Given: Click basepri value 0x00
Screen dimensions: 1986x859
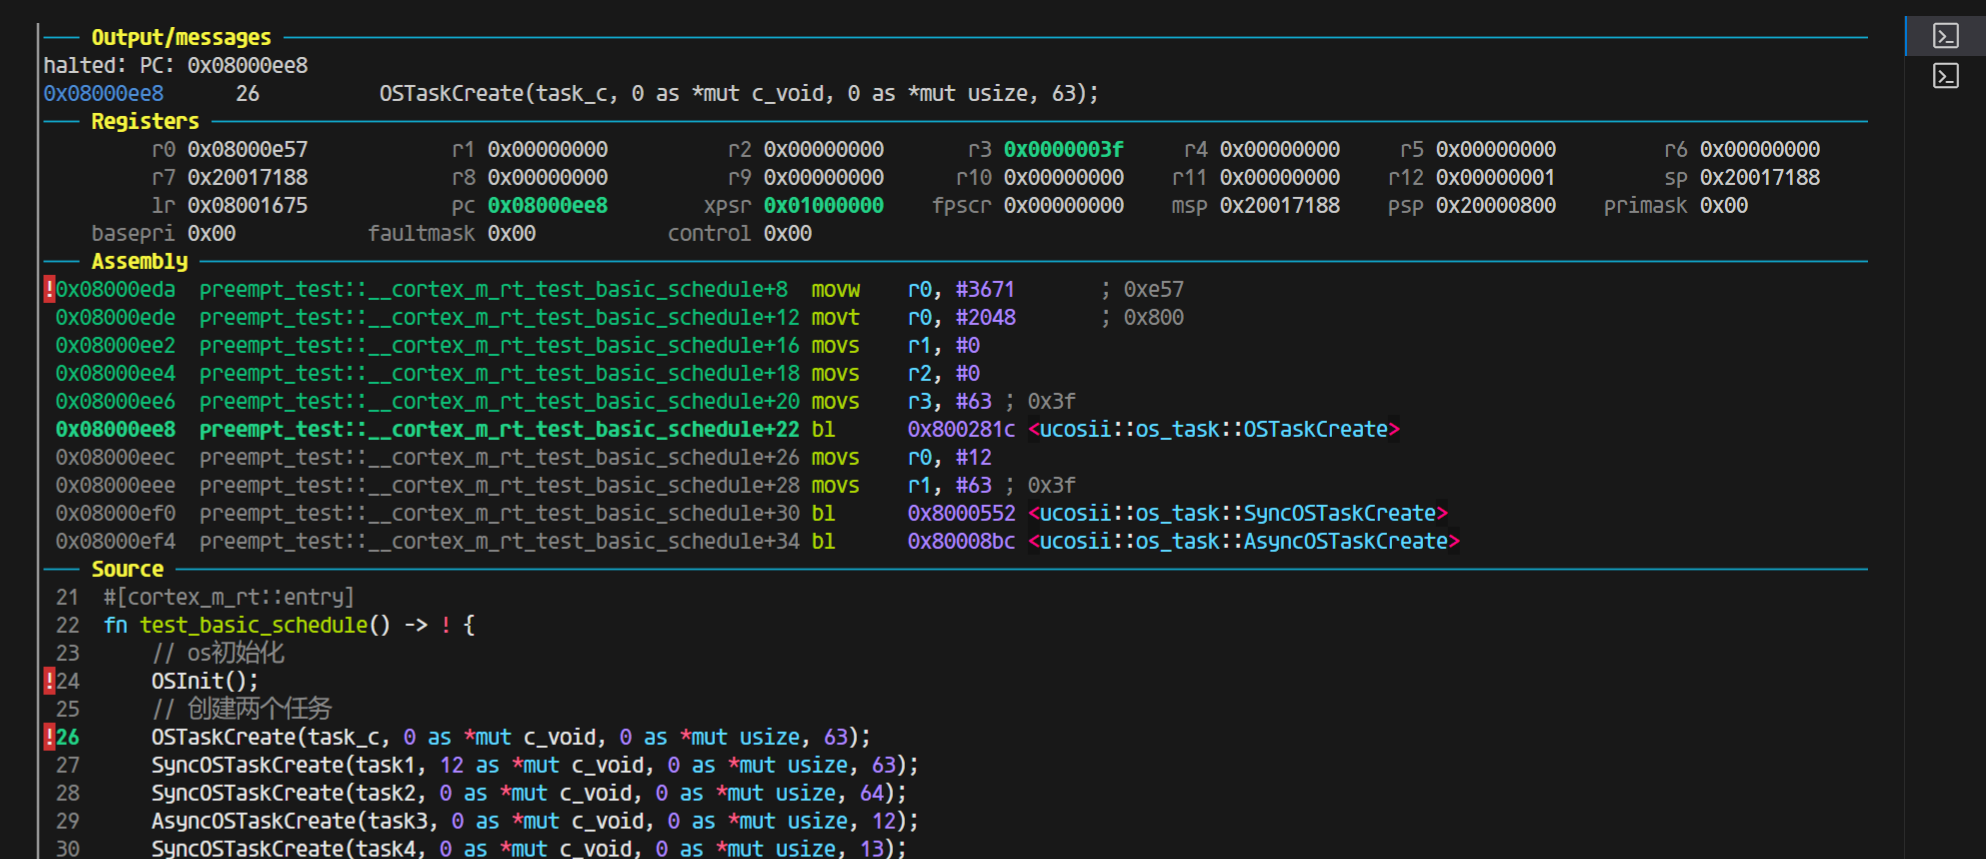Looking at the screenshot, I should (211, 233).
